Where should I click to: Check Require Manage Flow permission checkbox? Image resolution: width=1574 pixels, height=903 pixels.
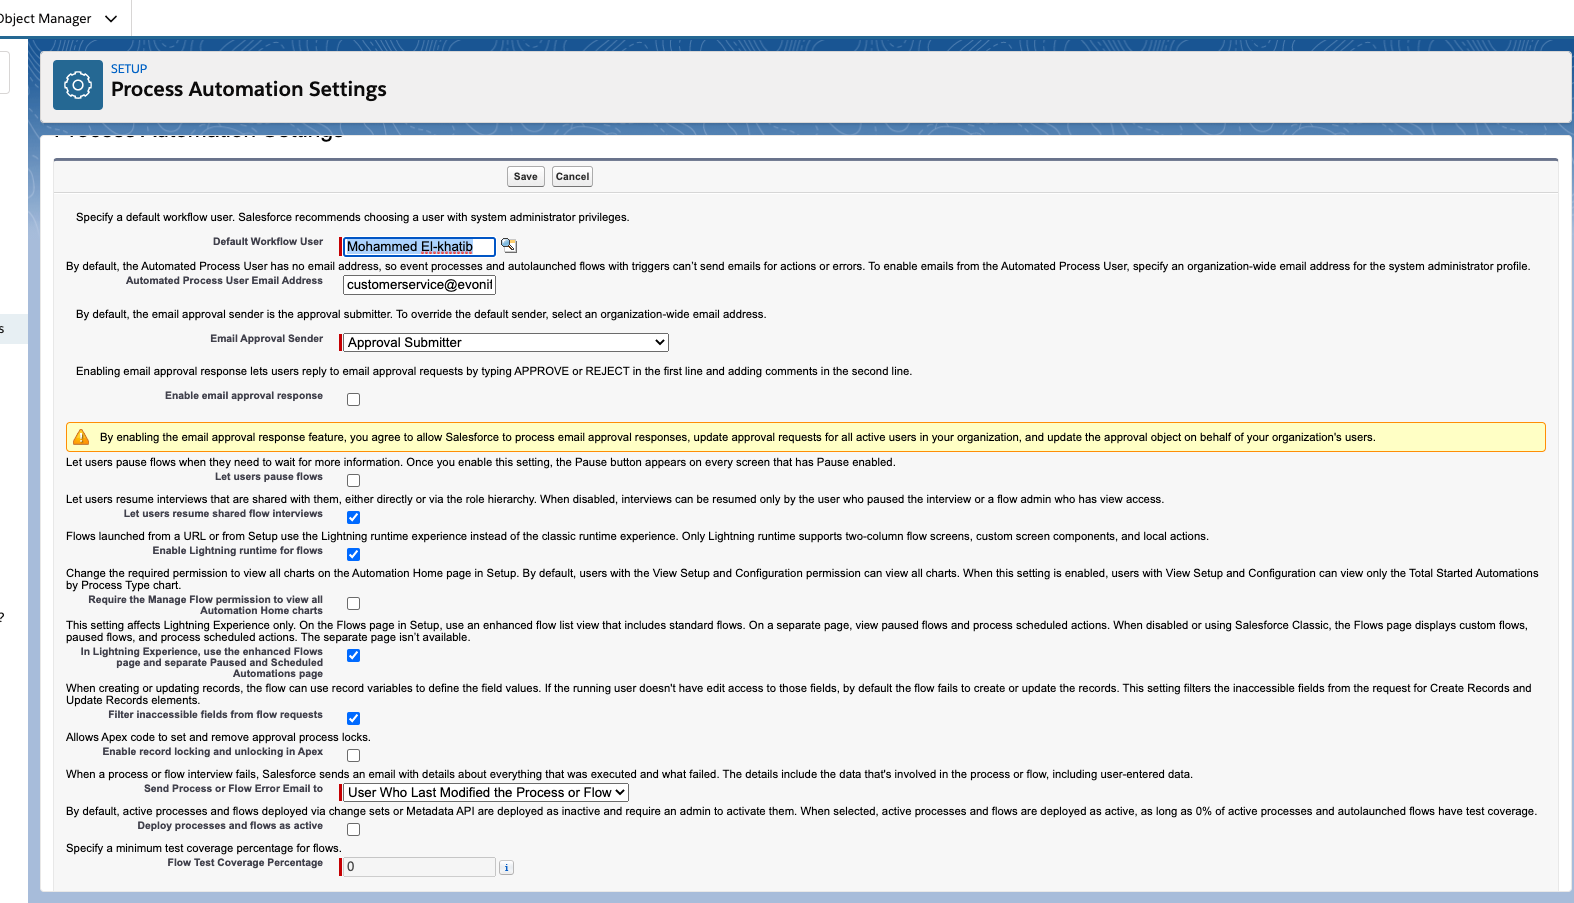tap(353, 604)
